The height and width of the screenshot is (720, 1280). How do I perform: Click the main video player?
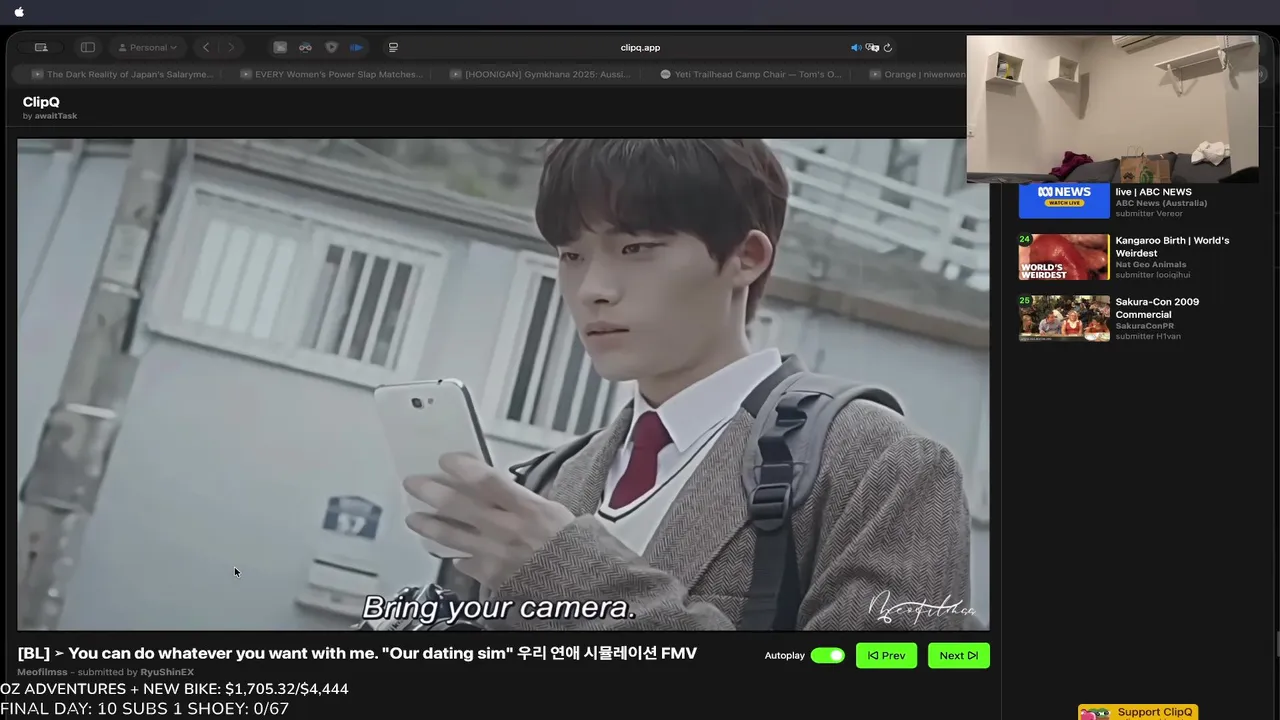tap(503, 384)
